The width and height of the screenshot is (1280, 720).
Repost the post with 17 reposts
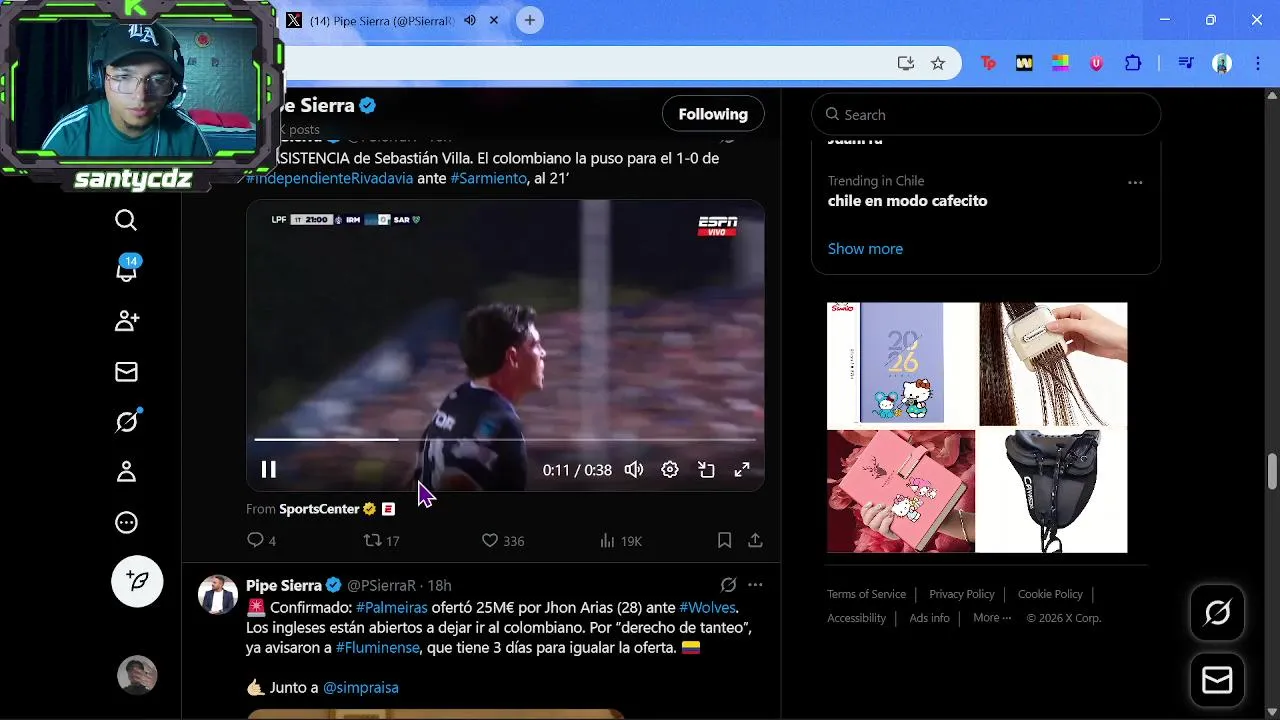(381, 540)
